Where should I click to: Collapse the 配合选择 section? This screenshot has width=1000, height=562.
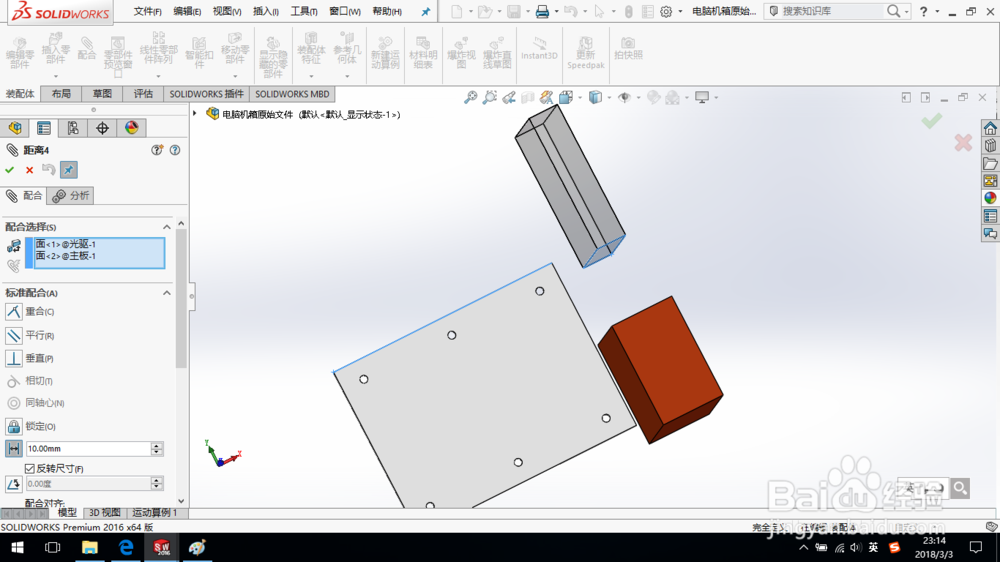[x=166, y=227]
